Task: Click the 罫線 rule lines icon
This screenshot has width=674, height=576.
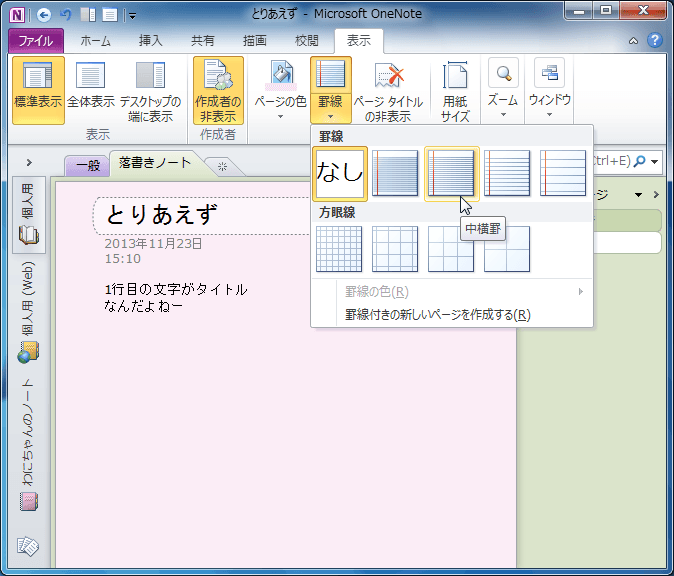Action: (x=331, y=75)
